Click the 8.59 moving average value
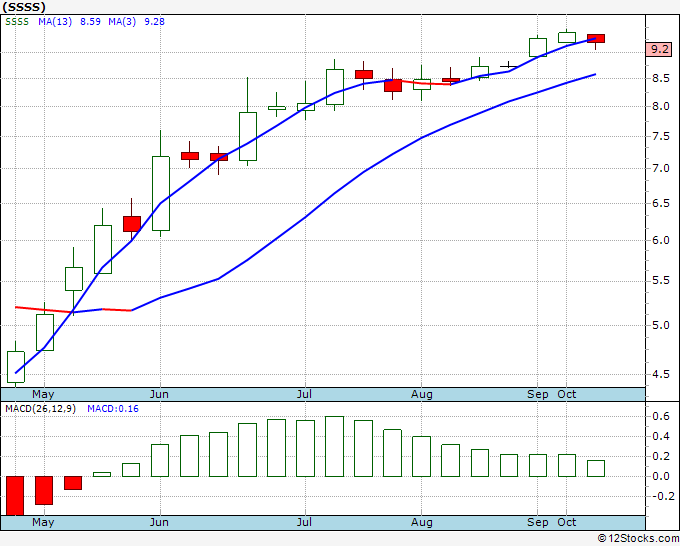This screenshot has height=546, width=680. pyautogui.click(x=90, y=21)
